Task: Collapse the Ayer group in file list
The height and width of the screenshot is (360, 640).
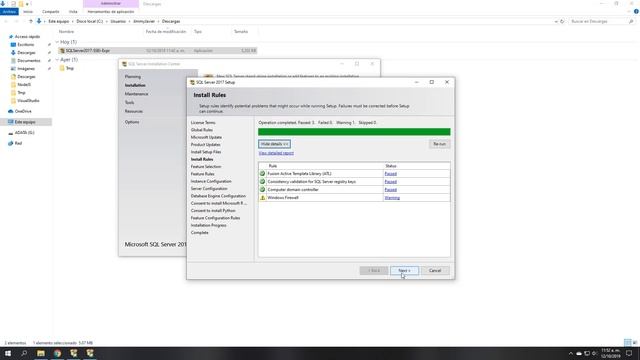Action: click(x=57, y=60)
